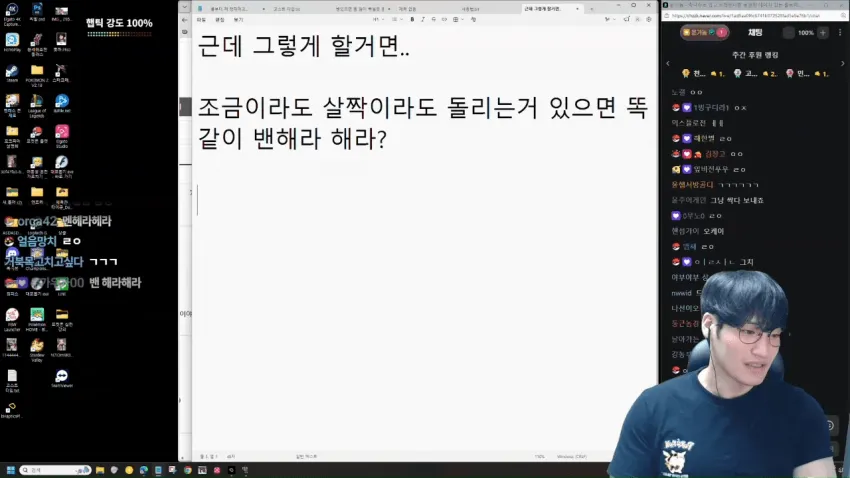This screenshot has width=850, height=478.
Task: Open the Copilot rewrite dropdown in Notepad
Action: pos(609,20)
